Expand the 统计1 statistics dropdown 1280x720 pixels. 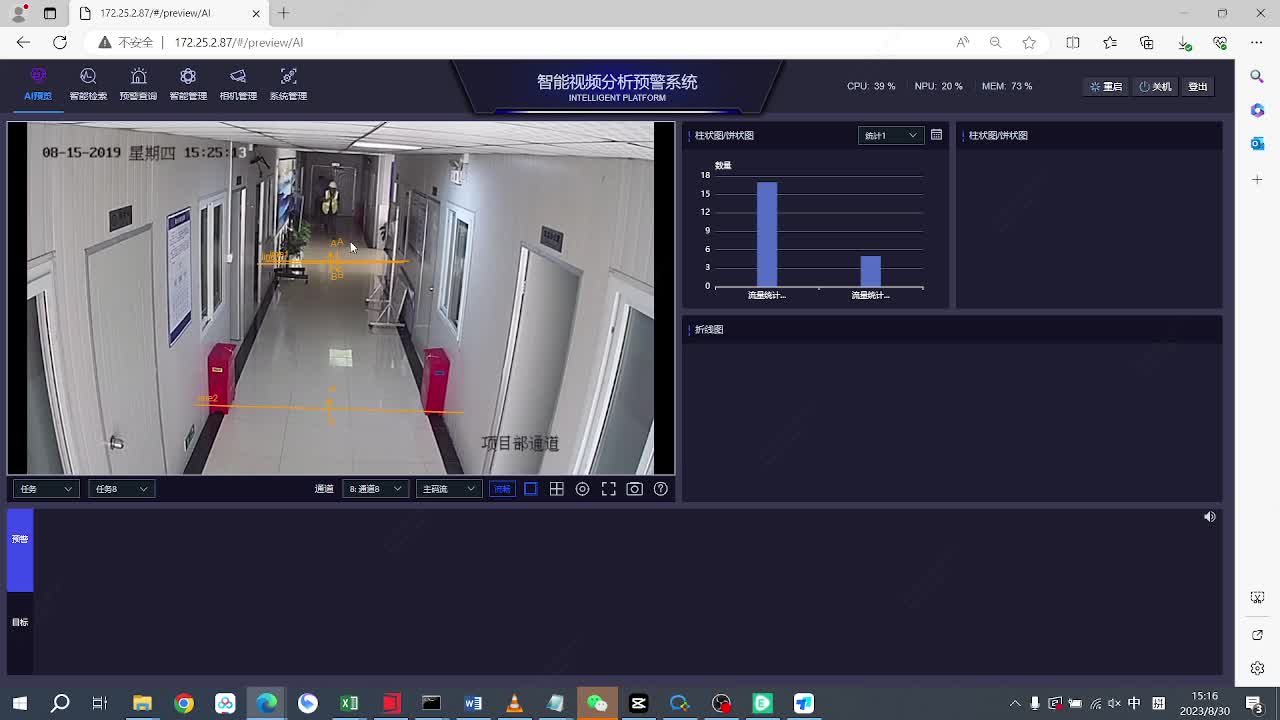coord(890,135)
